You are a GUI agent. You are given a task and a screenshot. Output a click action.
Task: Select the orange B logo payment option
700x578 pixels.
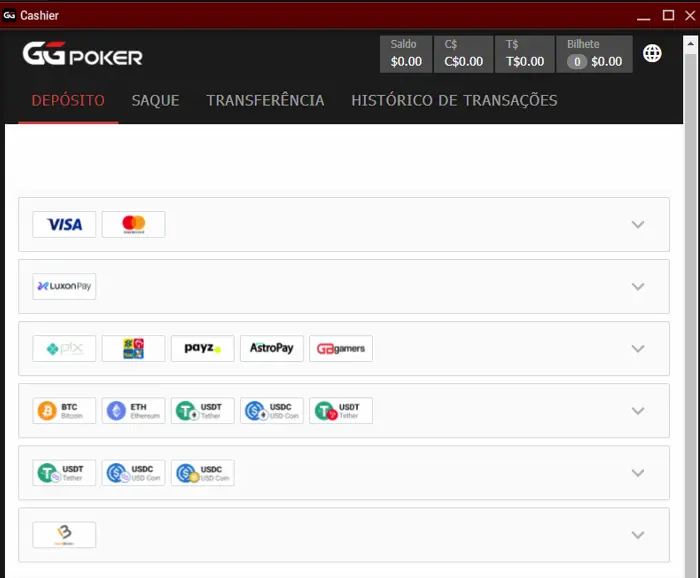[x=64, y=535]
